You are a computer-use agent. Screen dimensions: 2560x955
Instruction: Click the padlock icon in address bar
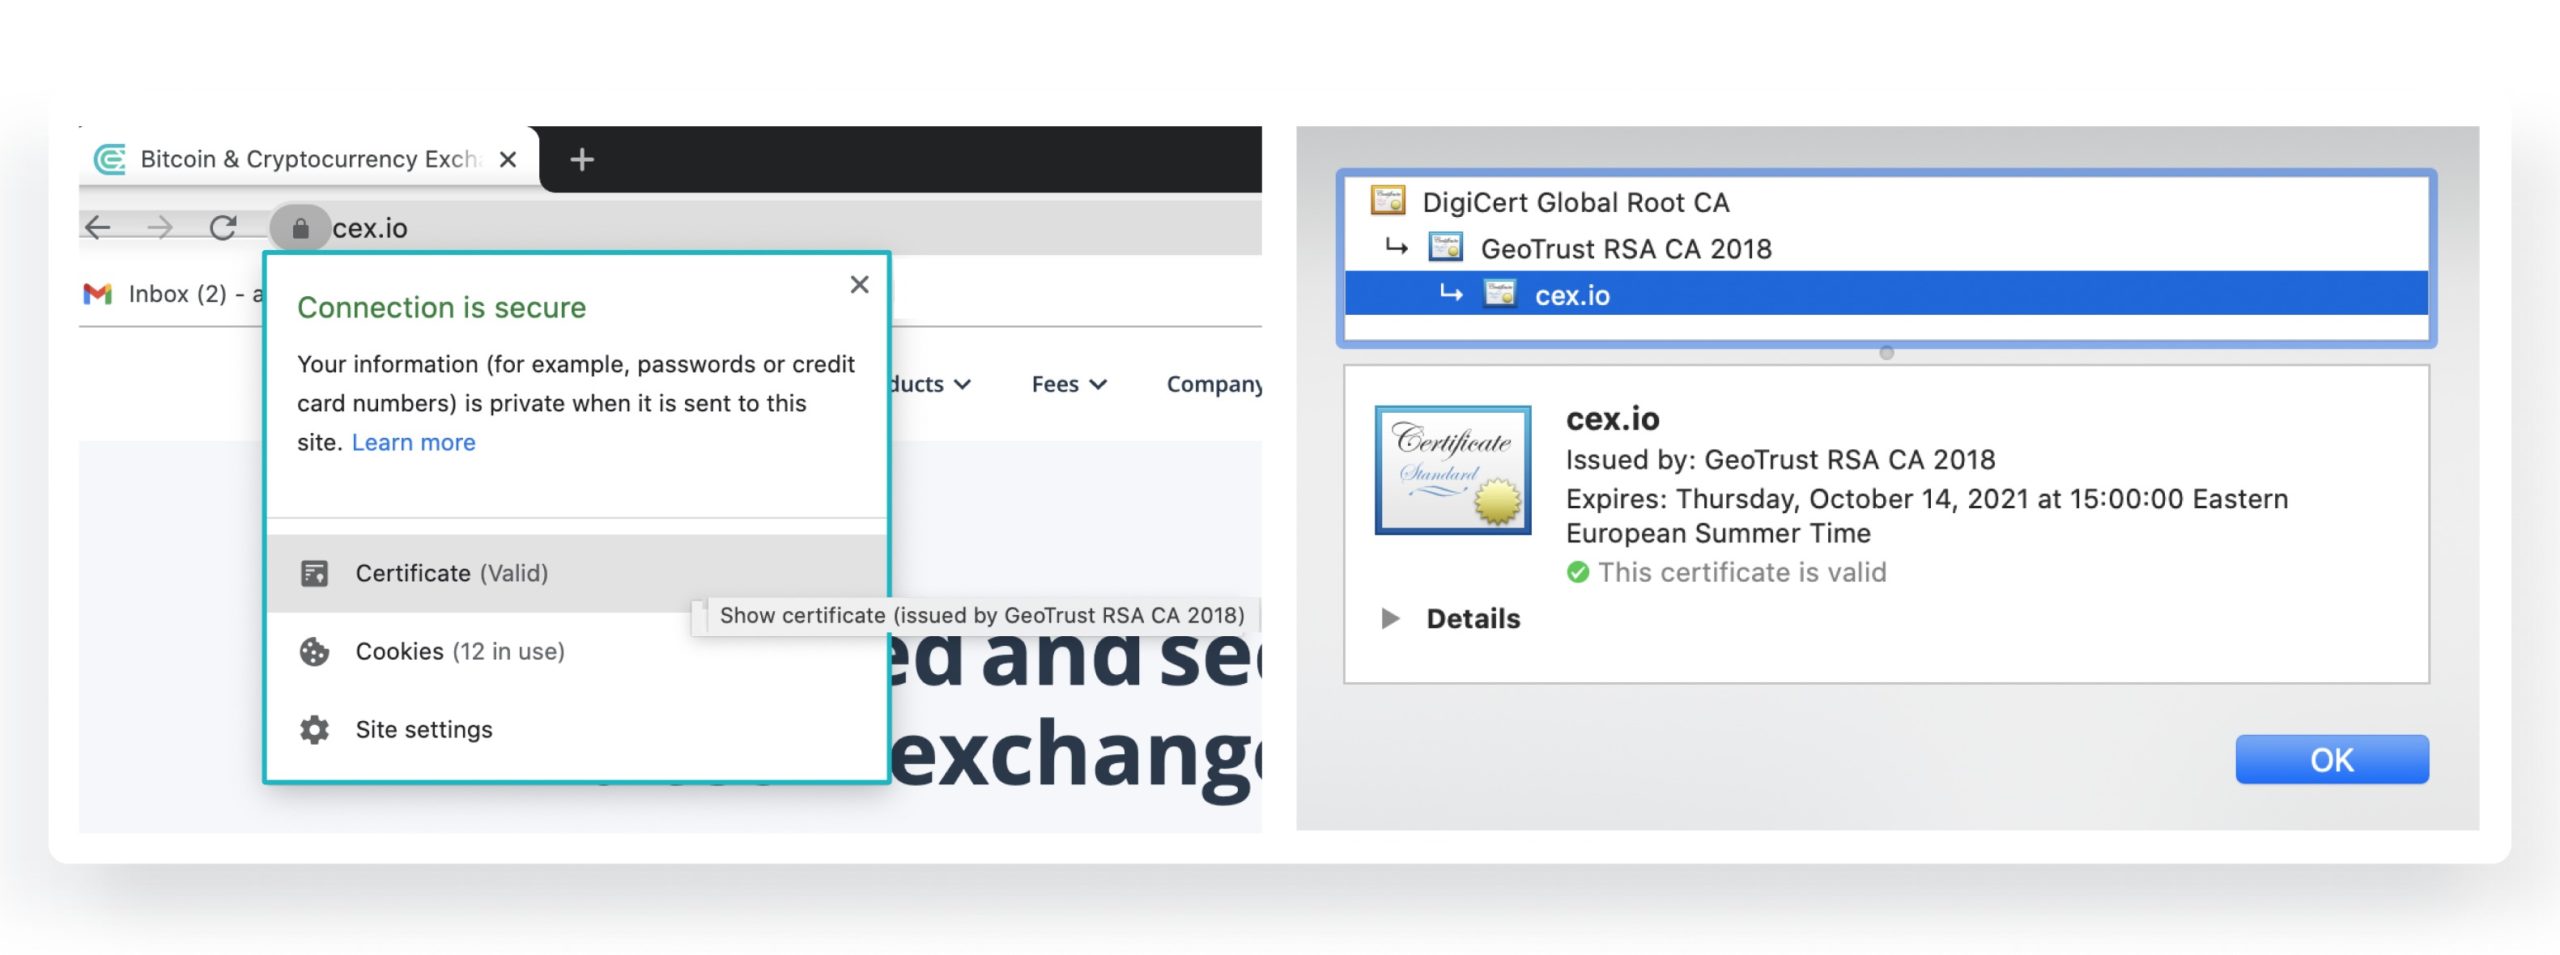[x=300, y=229]
